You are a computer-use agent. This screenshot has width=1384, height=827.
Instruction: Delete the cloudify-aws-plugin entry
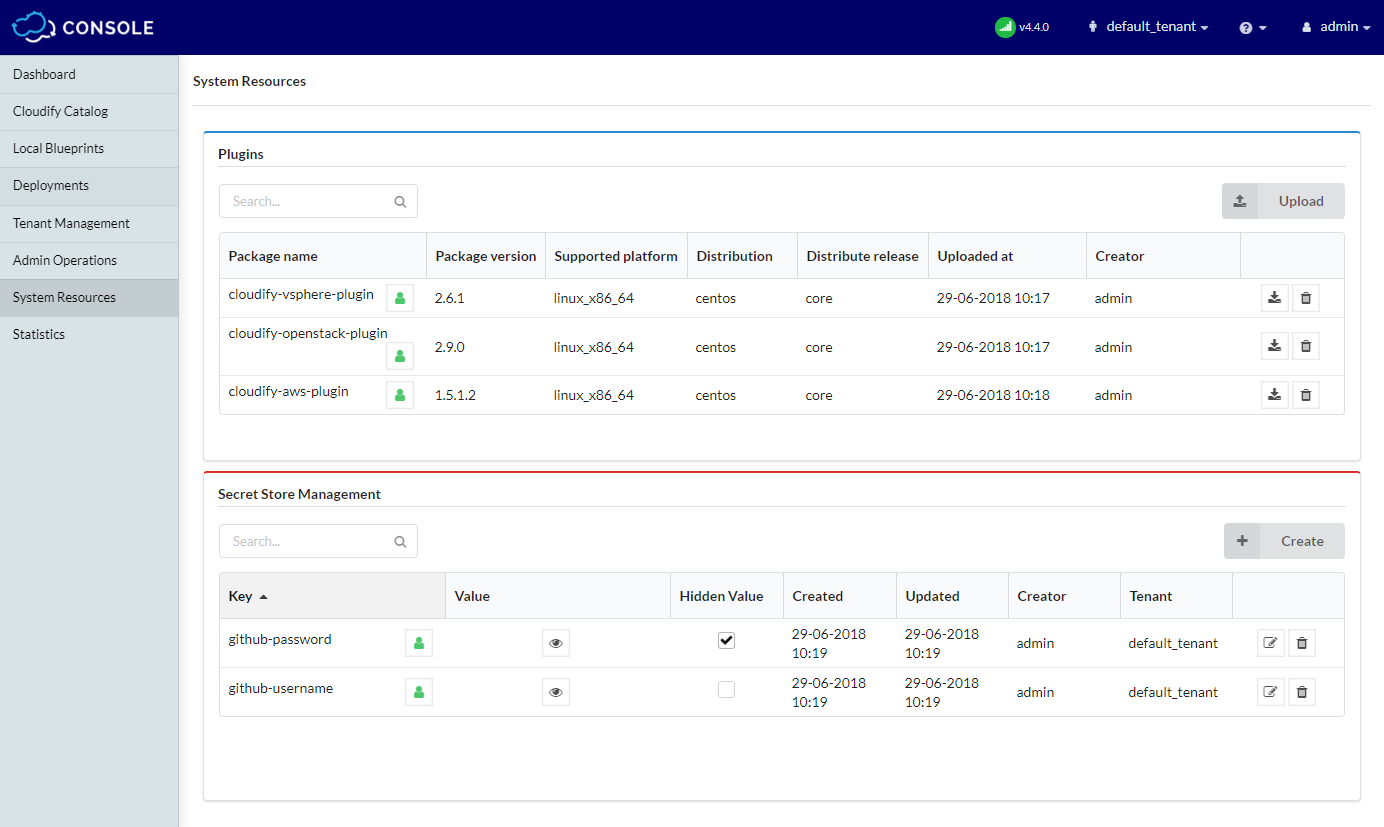click(x=1305, y=395)
